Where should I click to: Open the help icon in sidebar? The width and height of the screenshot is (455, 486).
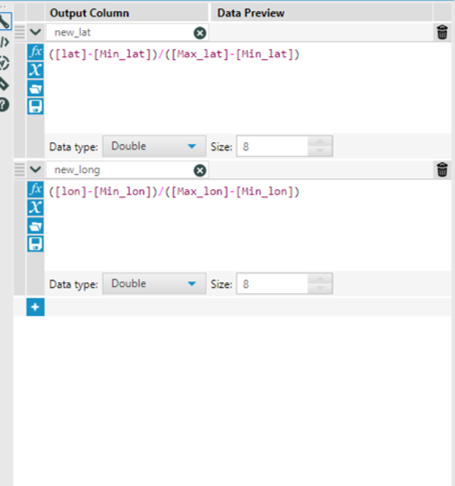point(4,105)
